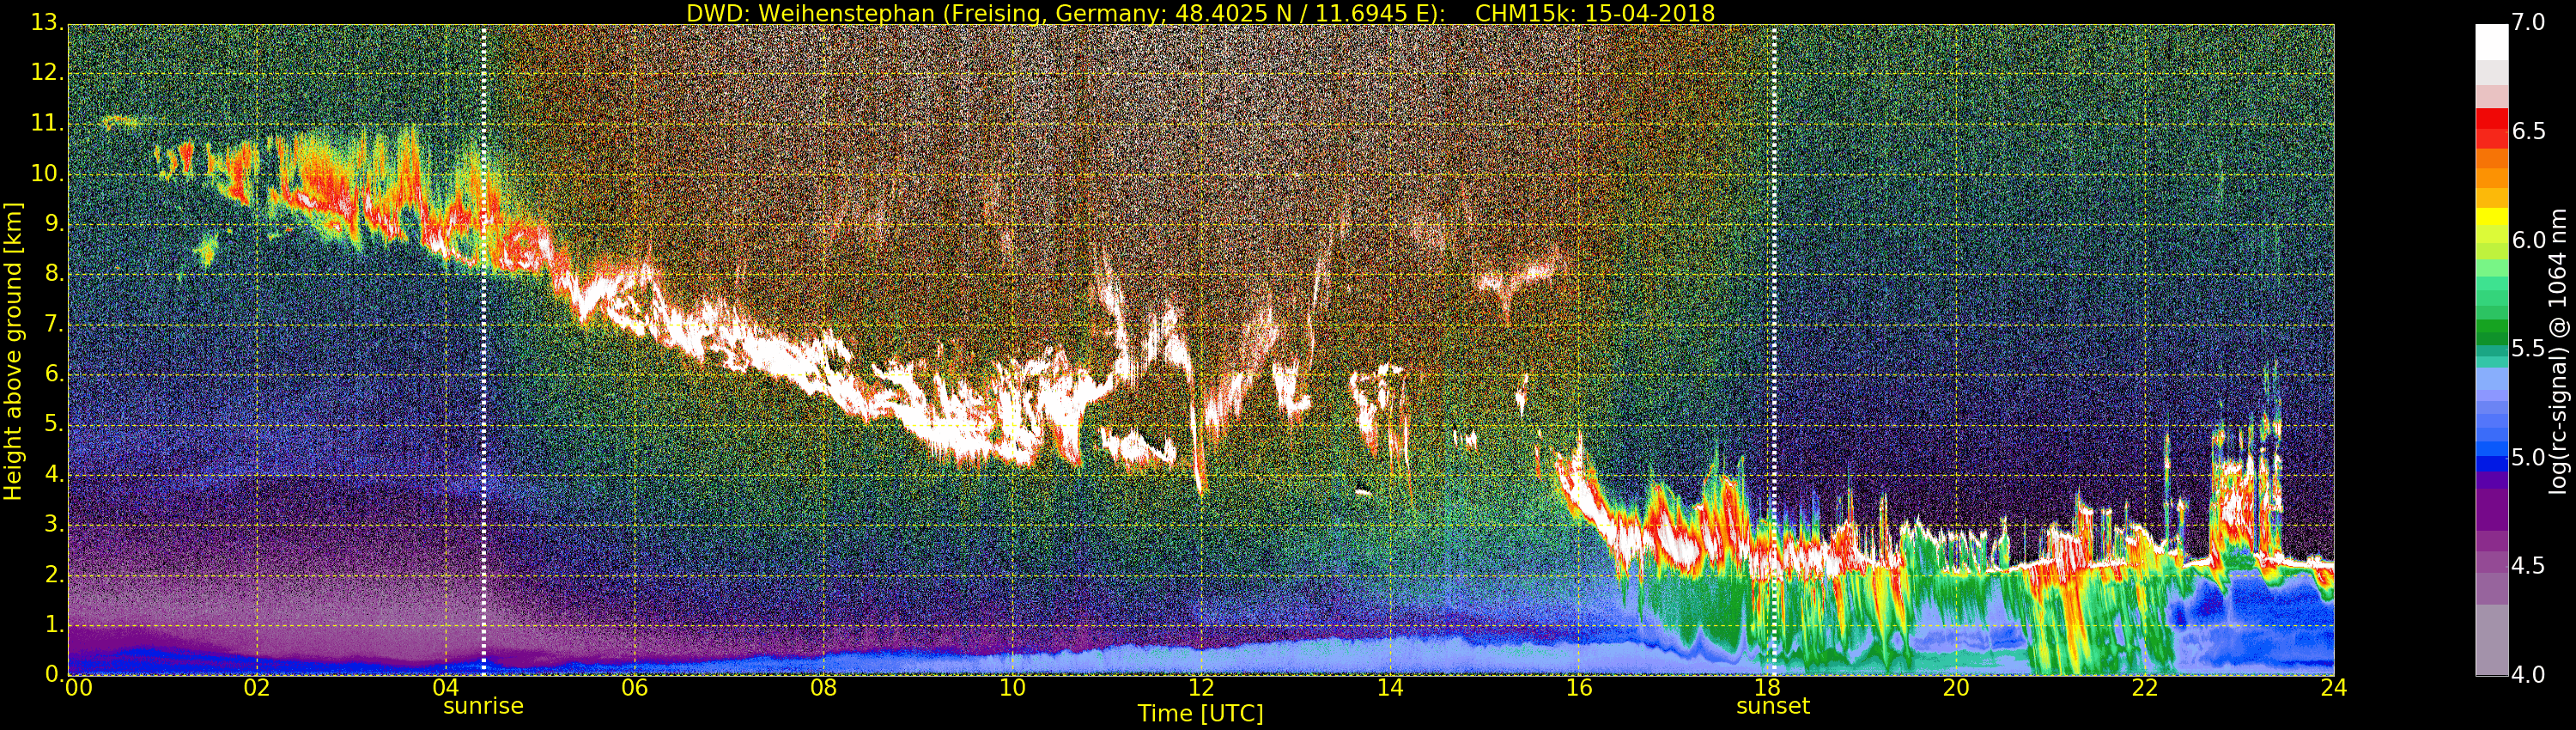Click the height axis tick "5."

(x=54, y=424)
